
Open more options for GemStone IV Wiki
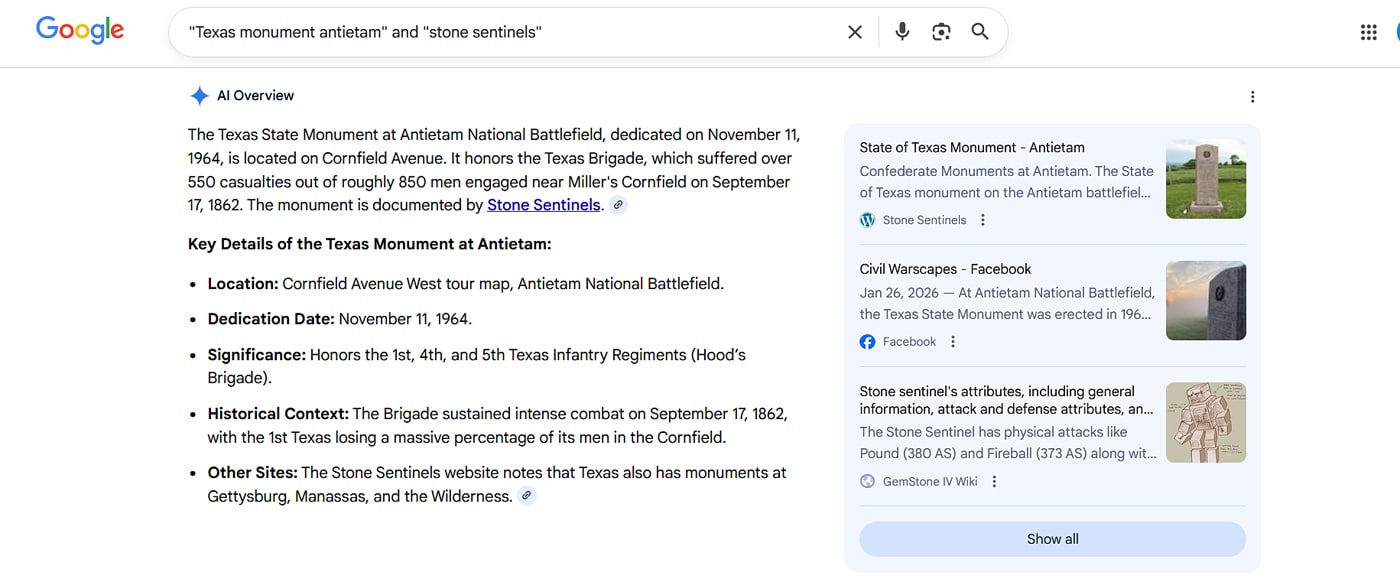(x=994, y=482)
